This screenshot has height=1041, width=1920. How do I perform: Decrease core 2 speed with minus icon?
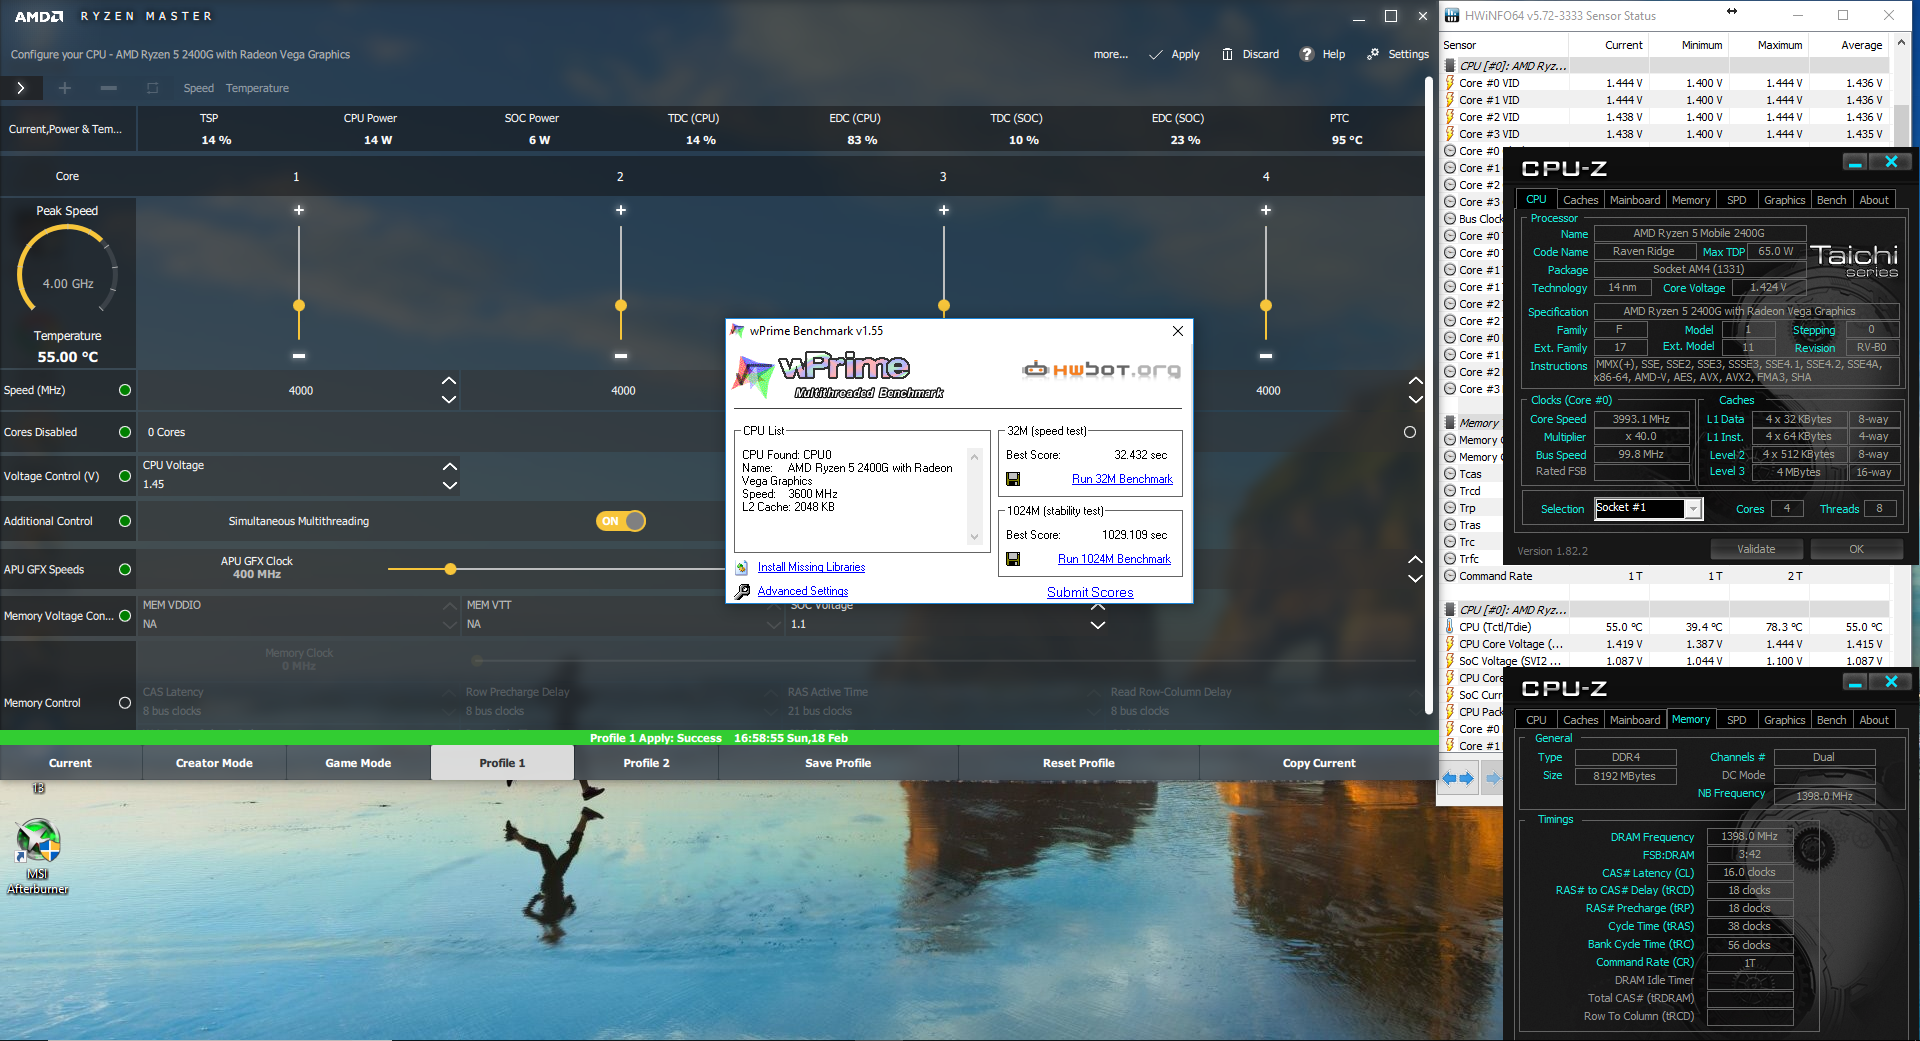pos(621,355)
